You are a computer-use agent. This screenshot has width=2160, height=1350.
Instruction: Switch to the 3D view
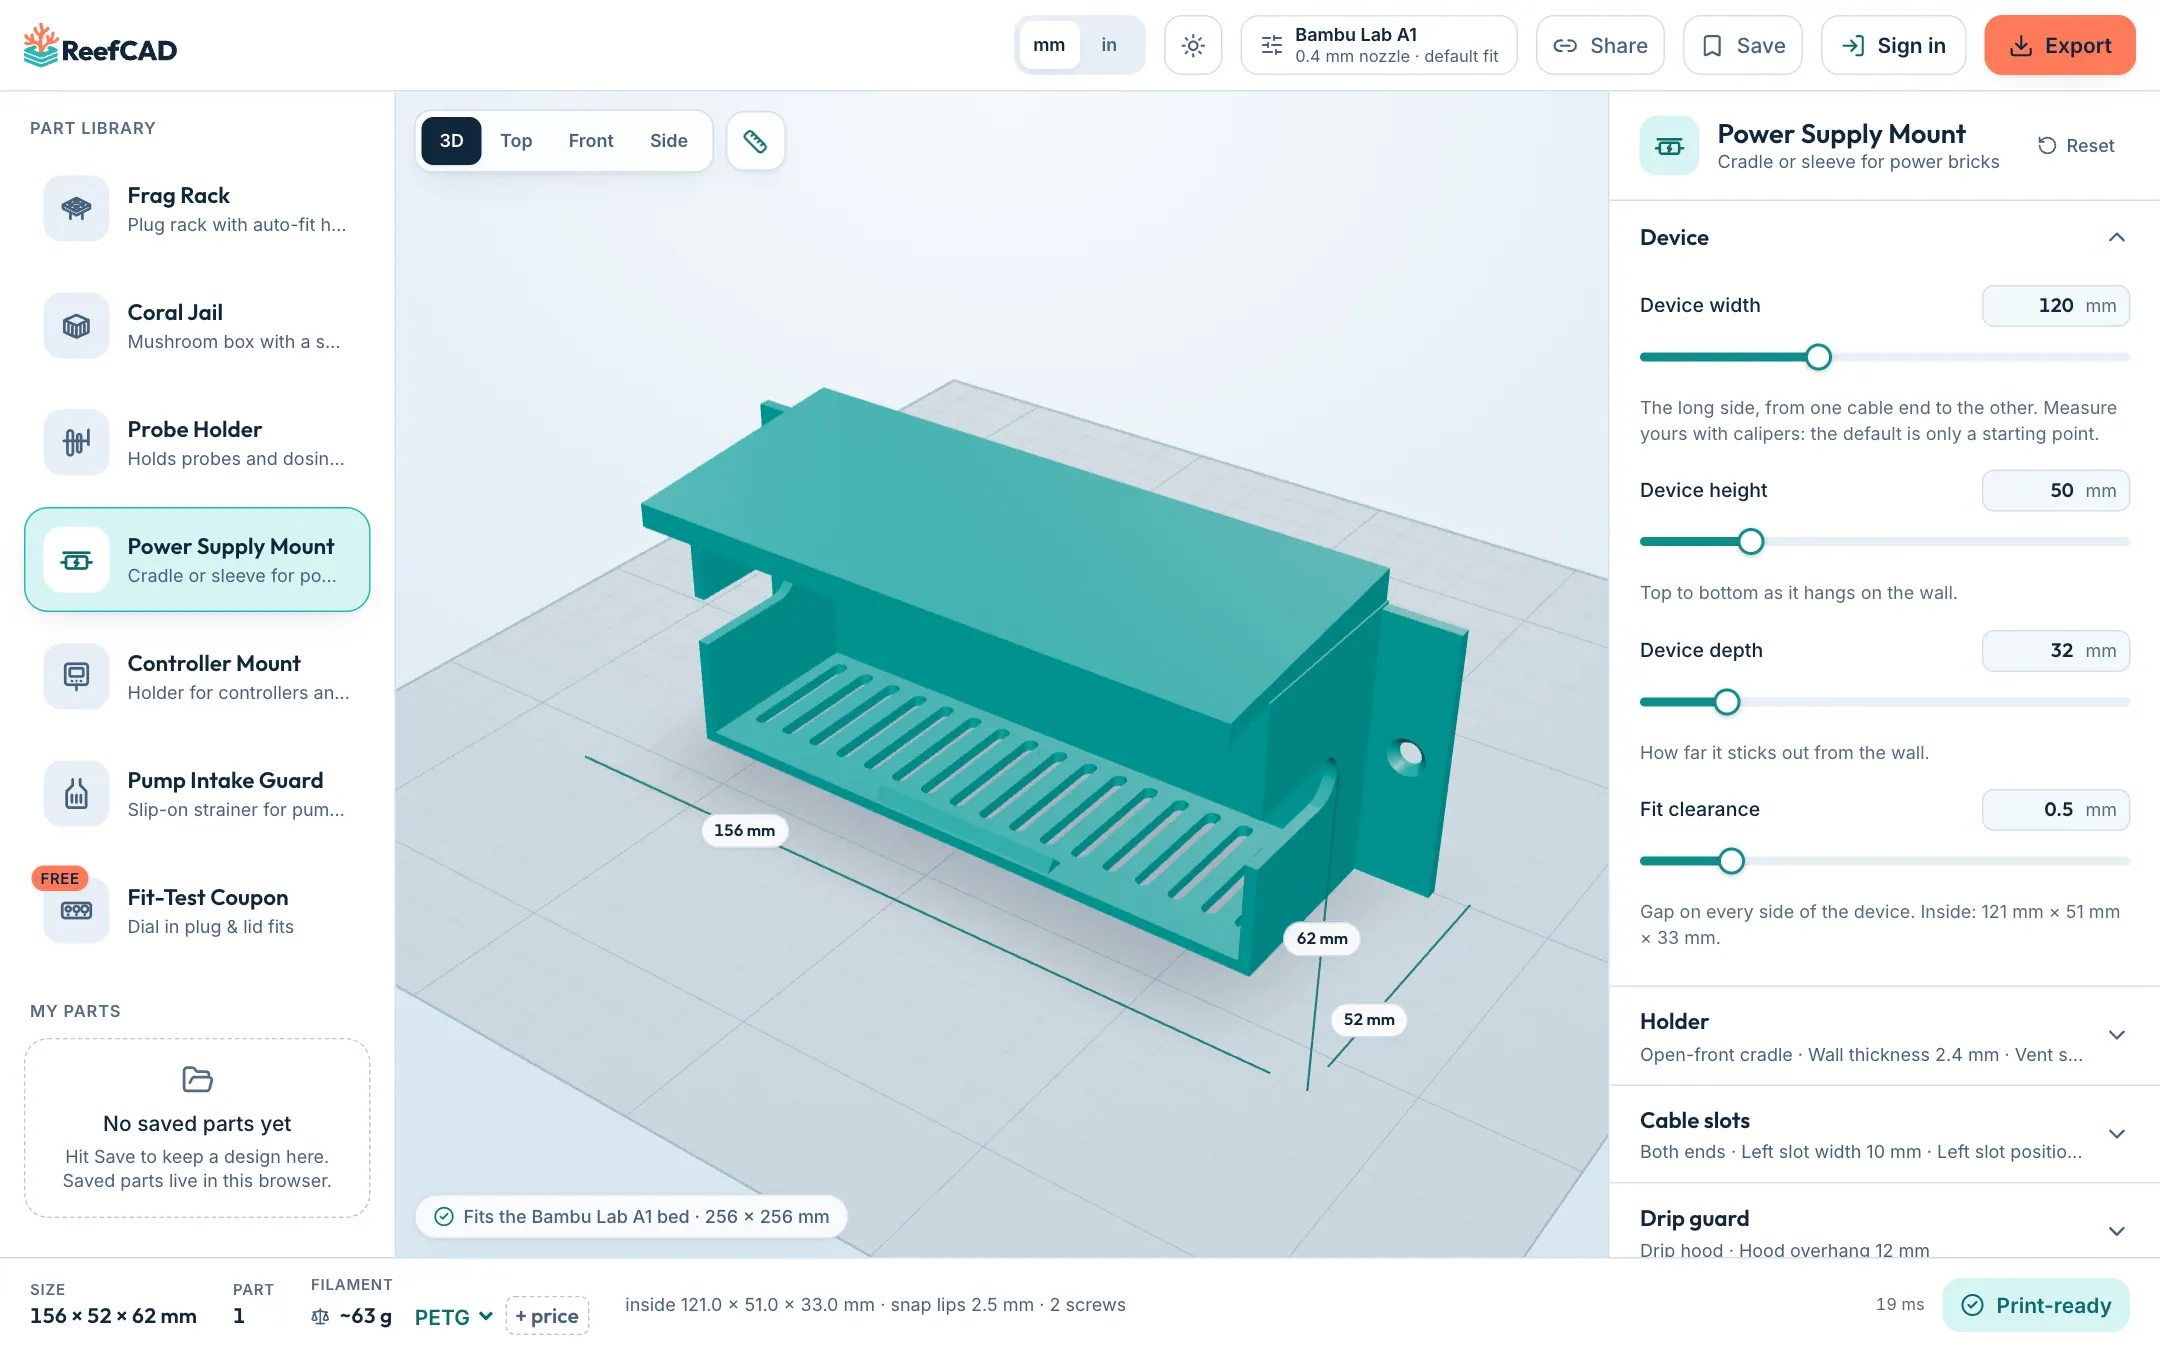(451, 141)
